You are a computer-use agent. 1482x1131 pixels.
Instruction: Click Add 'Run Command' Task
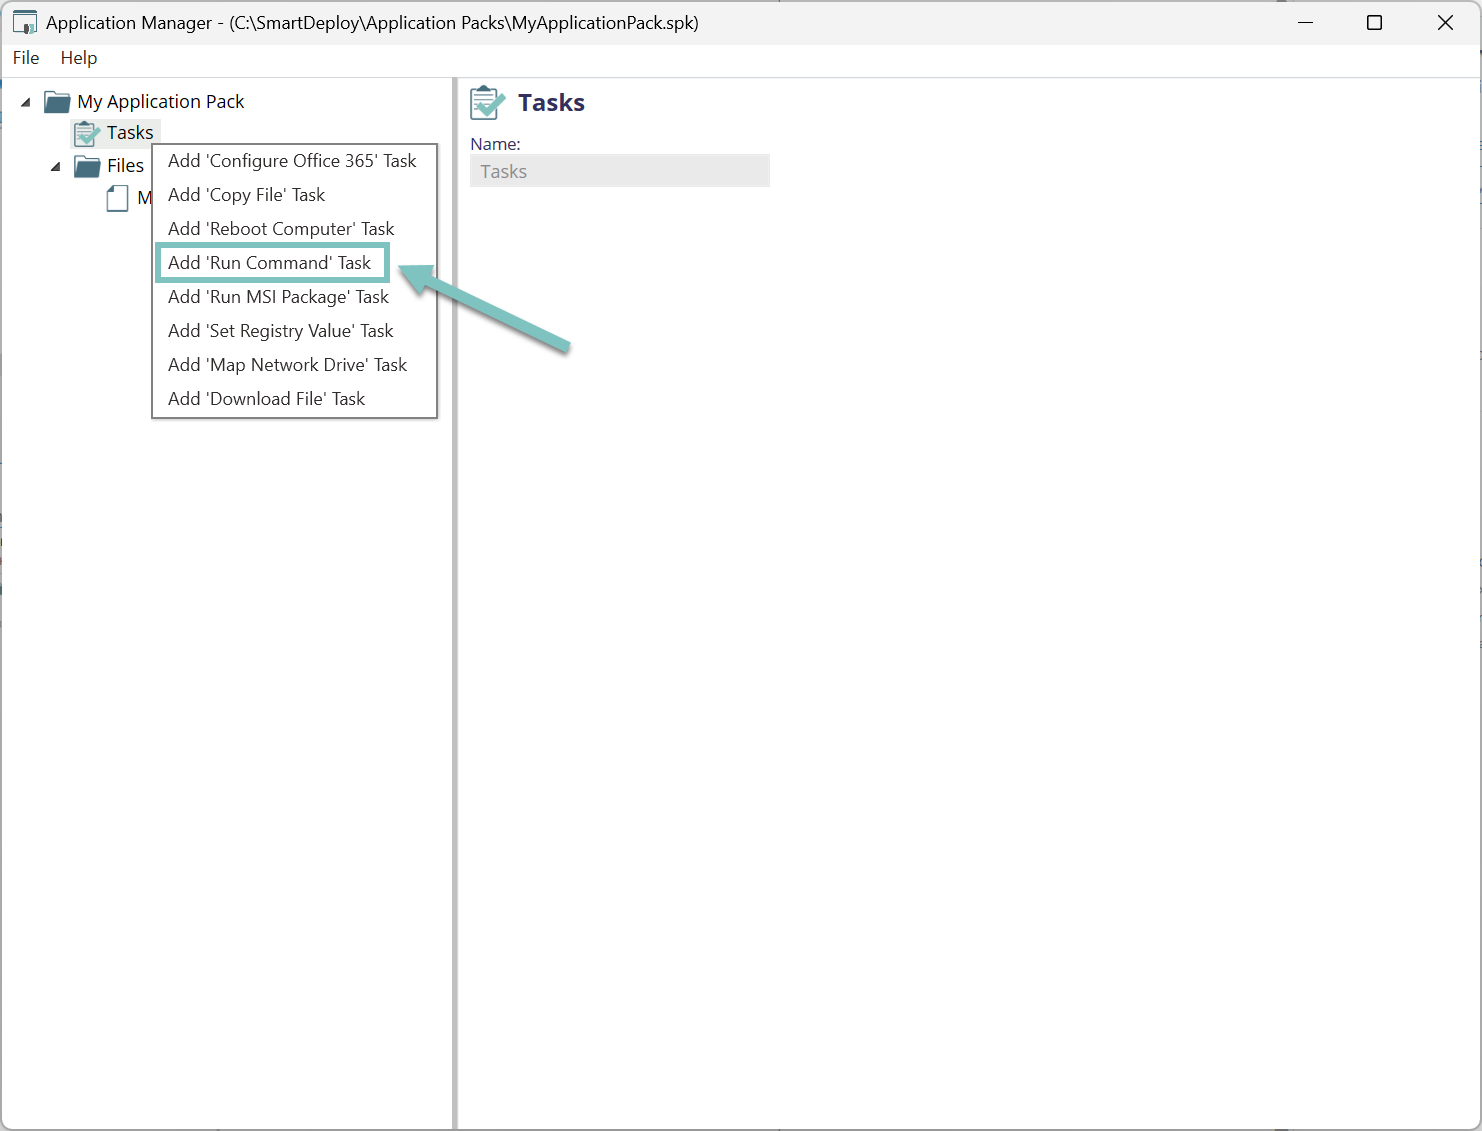pyautogui.click(x=269, y=263)
